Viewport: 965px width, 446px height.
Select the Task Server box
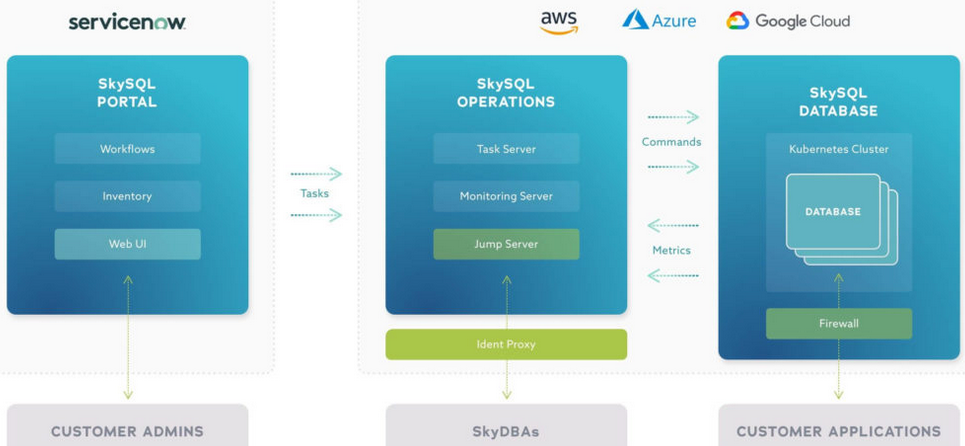[x=507, y=149]
